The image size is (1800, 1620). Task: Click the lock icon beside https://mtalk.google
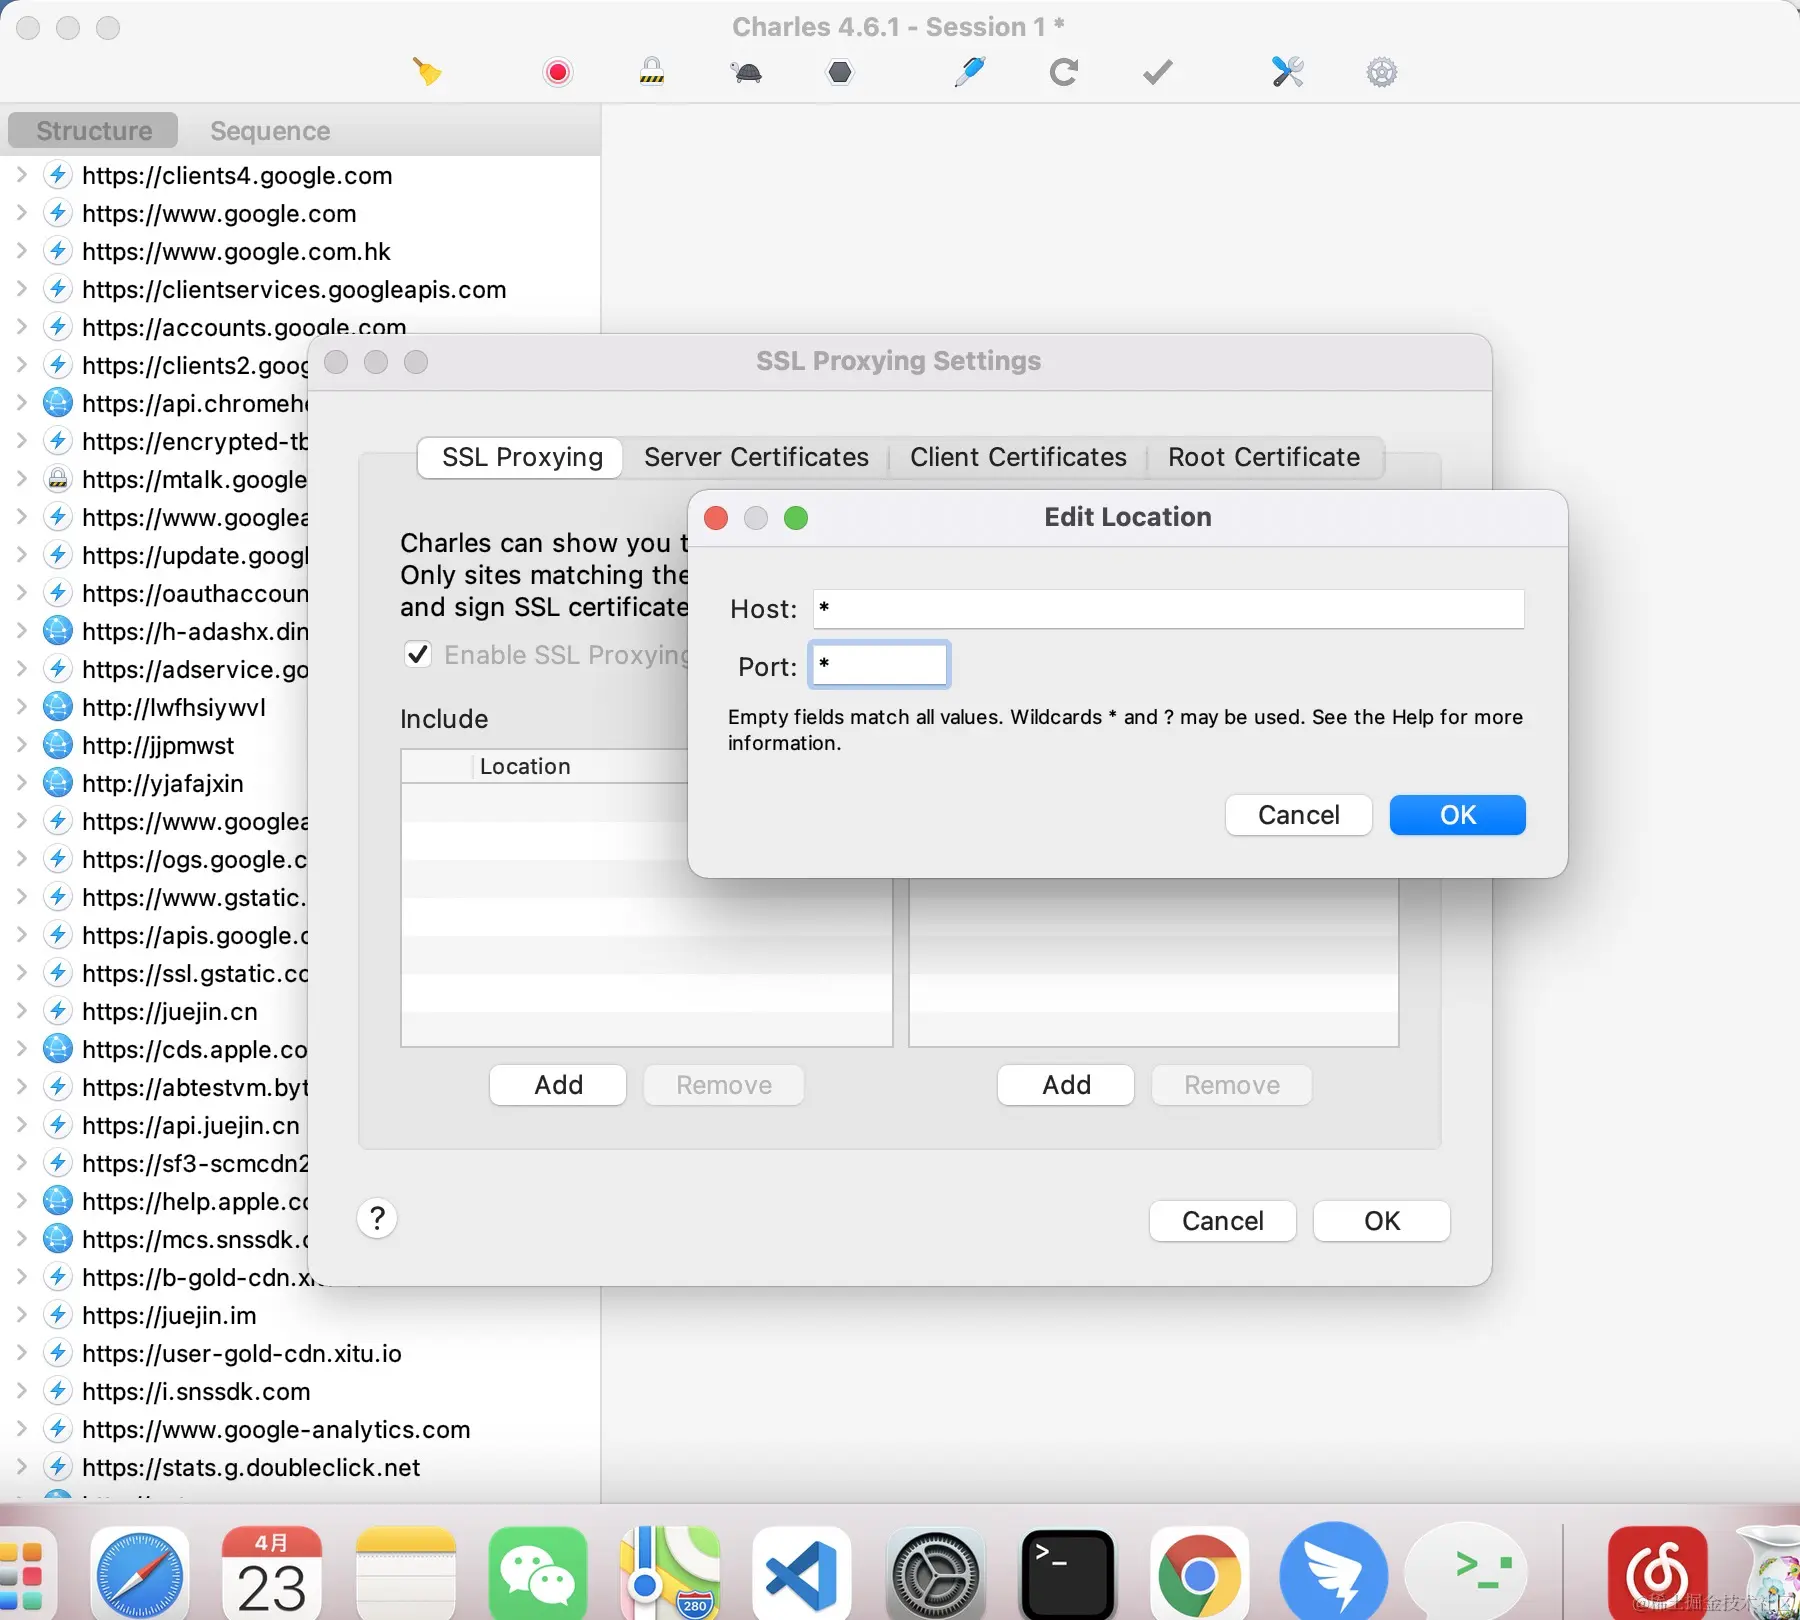coord(58,479)
